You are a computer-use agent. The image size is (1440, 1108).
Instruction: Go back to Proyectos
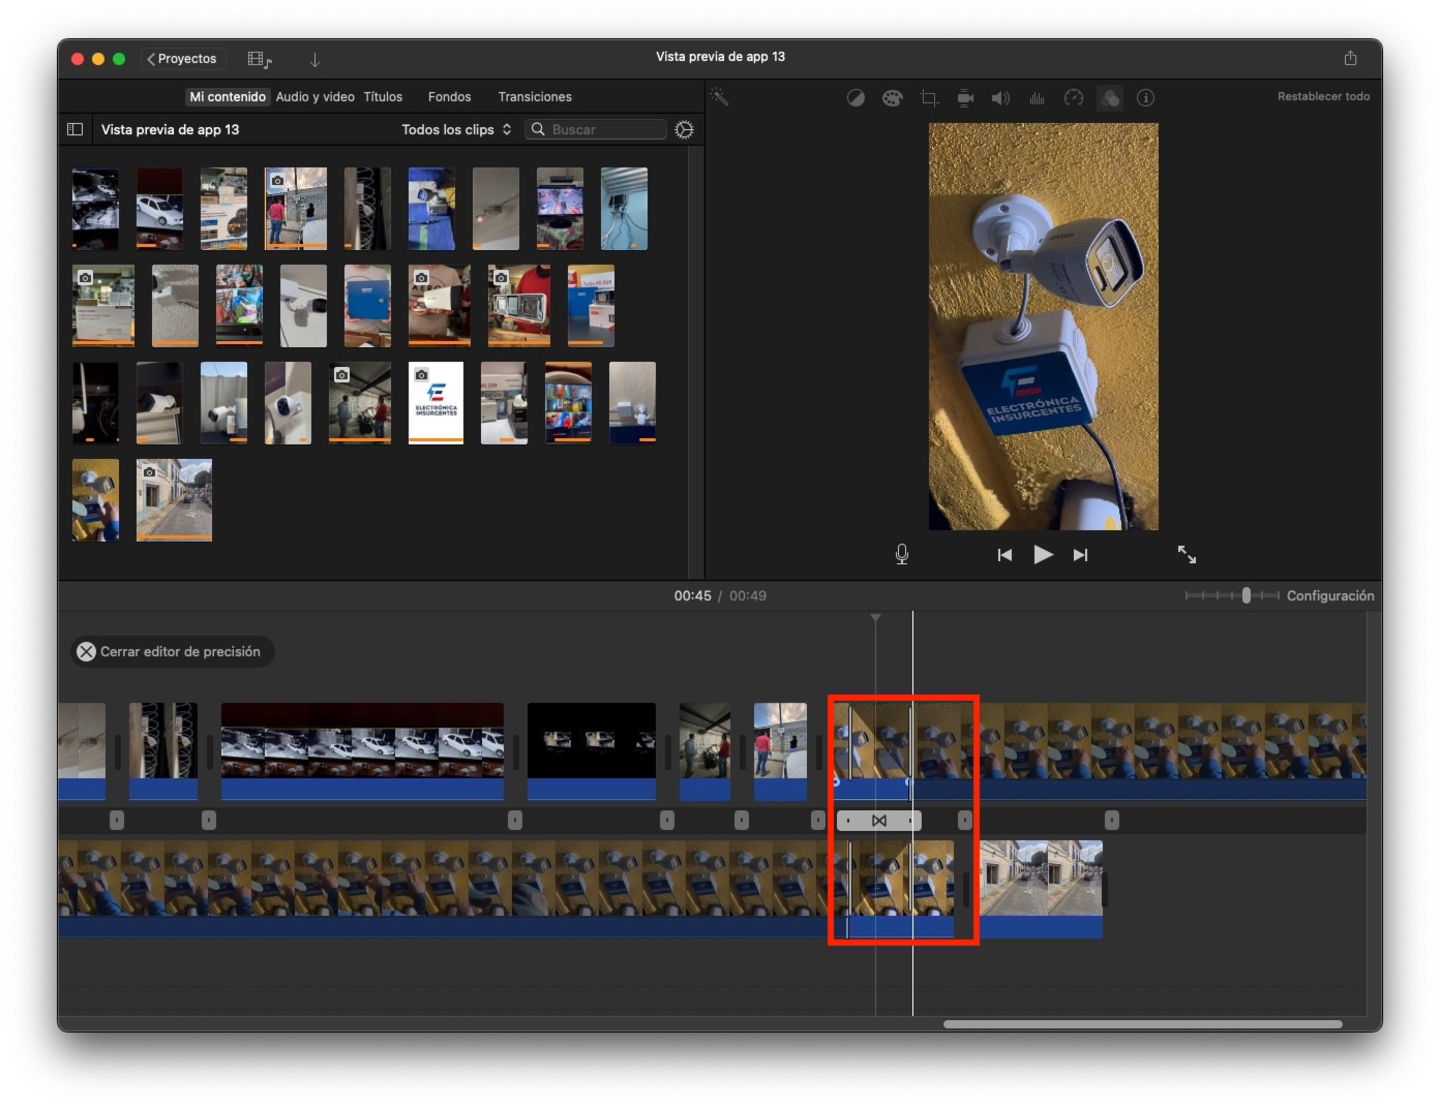coord(183,59)
